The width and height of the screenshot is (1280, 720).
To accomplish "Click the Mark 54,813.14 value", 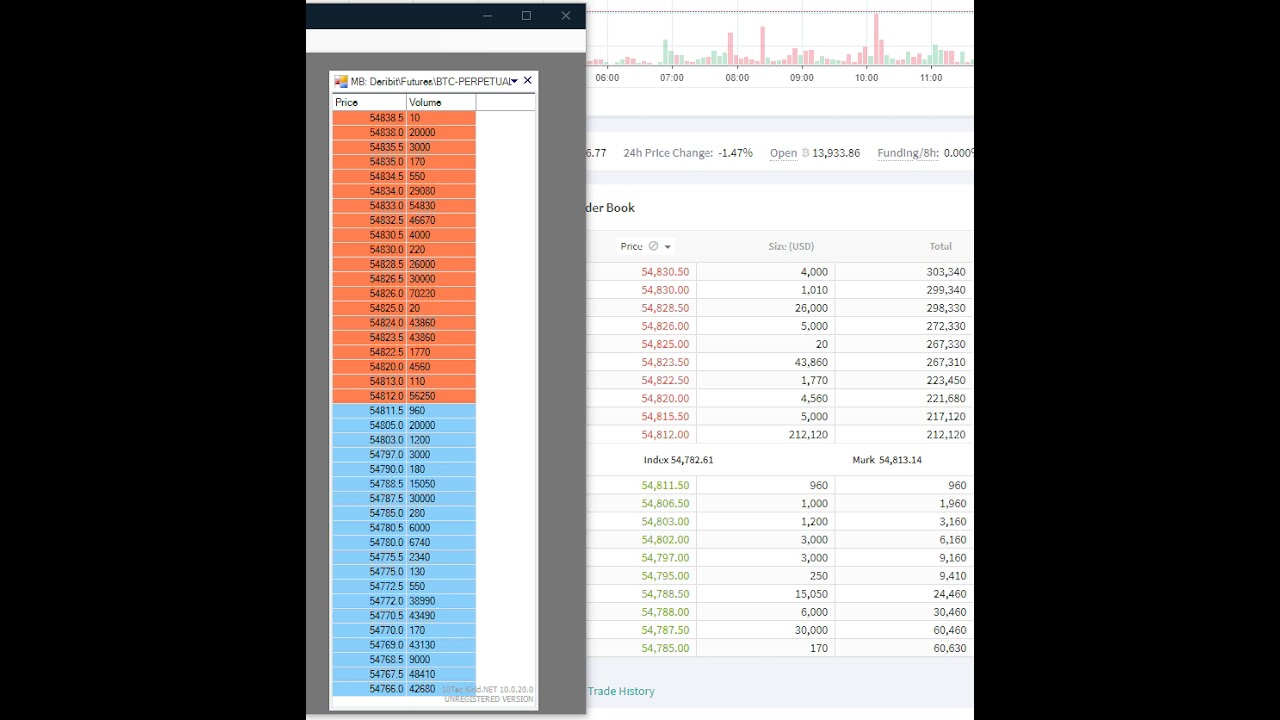I will coord(887,460).
